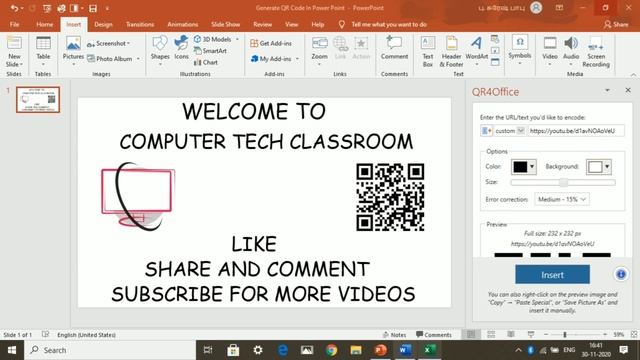Insert a Video
The height and width of the screenshot is (360, 640).
pyautogui.click(x=550, y=51)
